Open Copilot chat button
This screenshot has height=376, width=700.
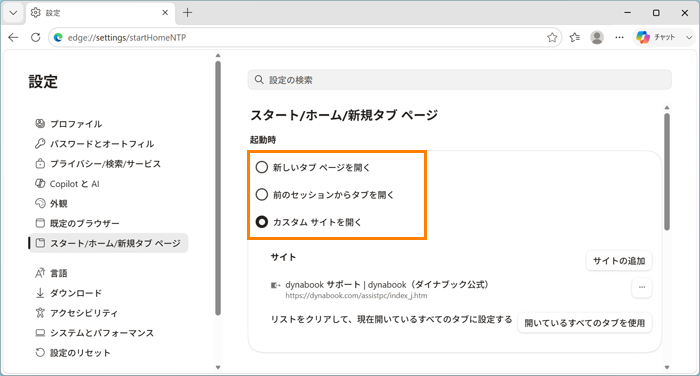pyautogui.click(x=656, y=38)
